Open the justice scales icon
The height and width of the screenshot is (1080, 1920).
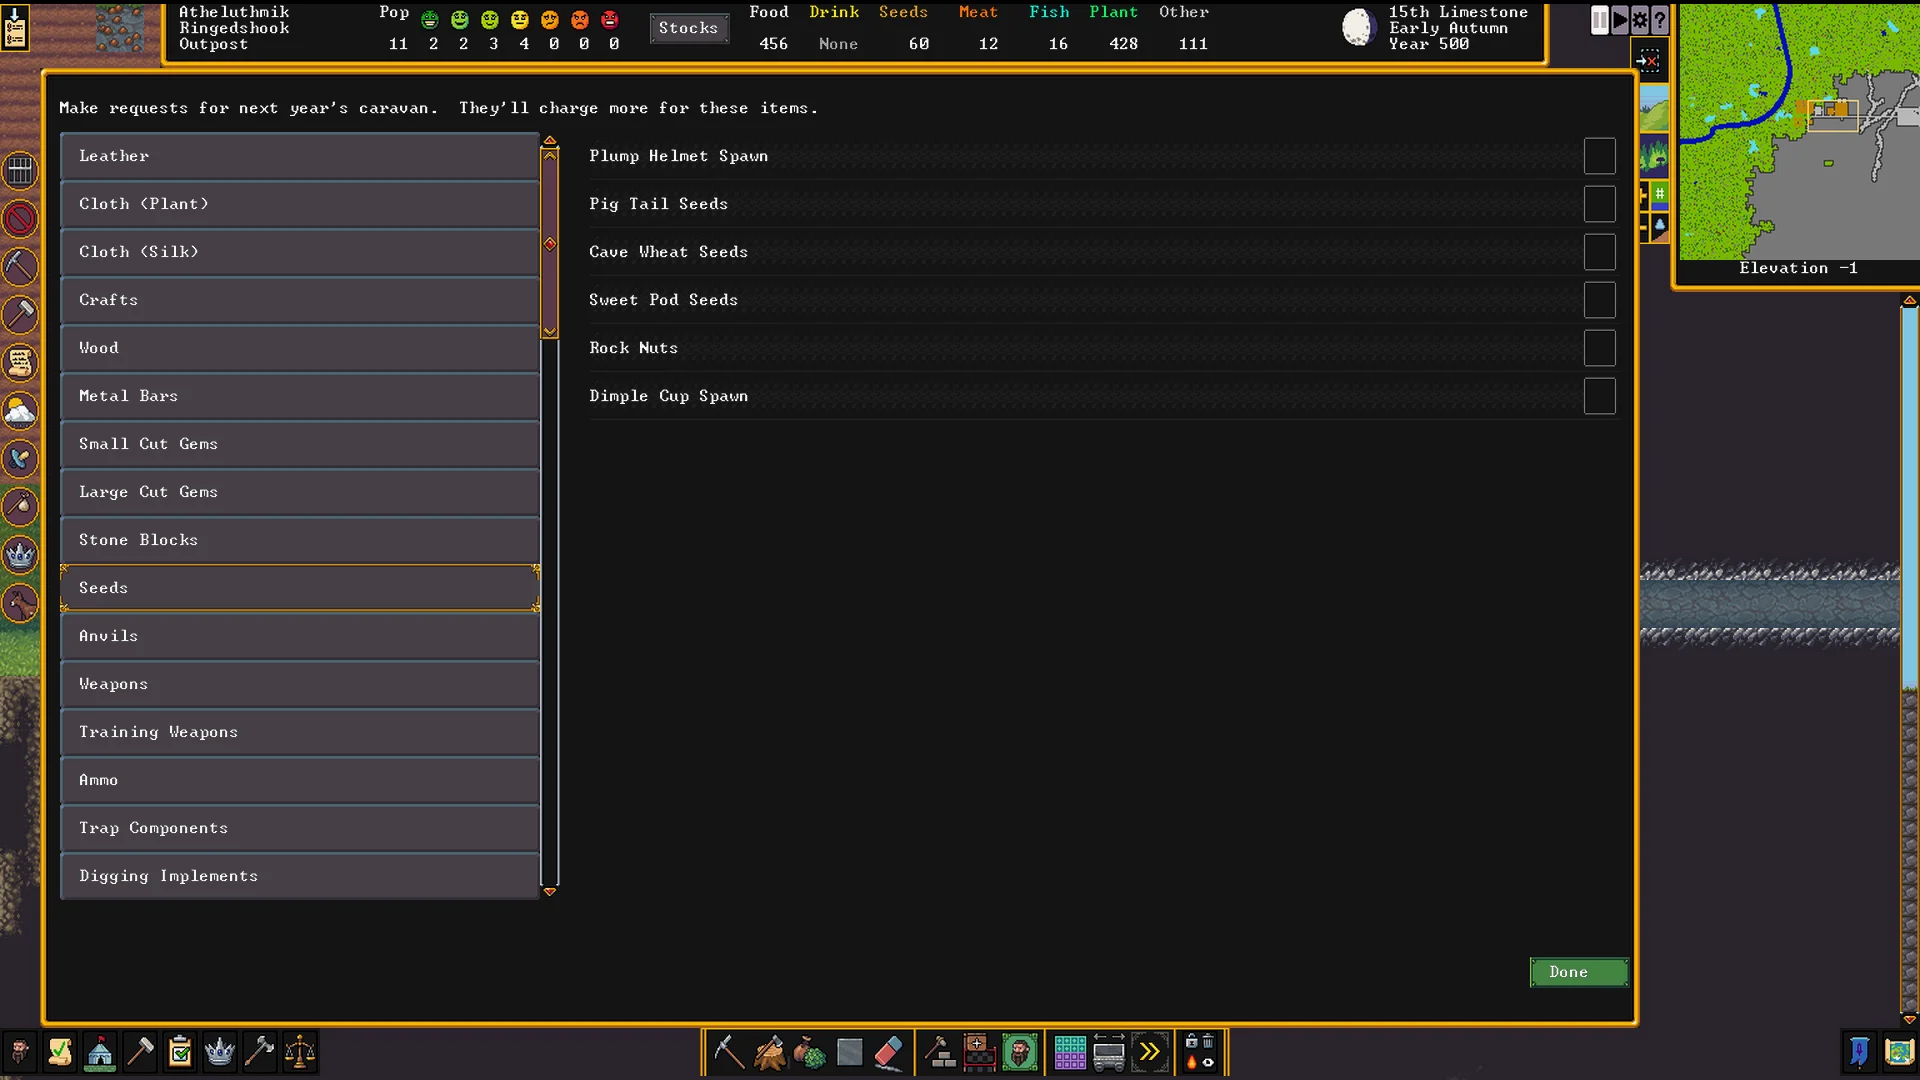[300, 1052]
